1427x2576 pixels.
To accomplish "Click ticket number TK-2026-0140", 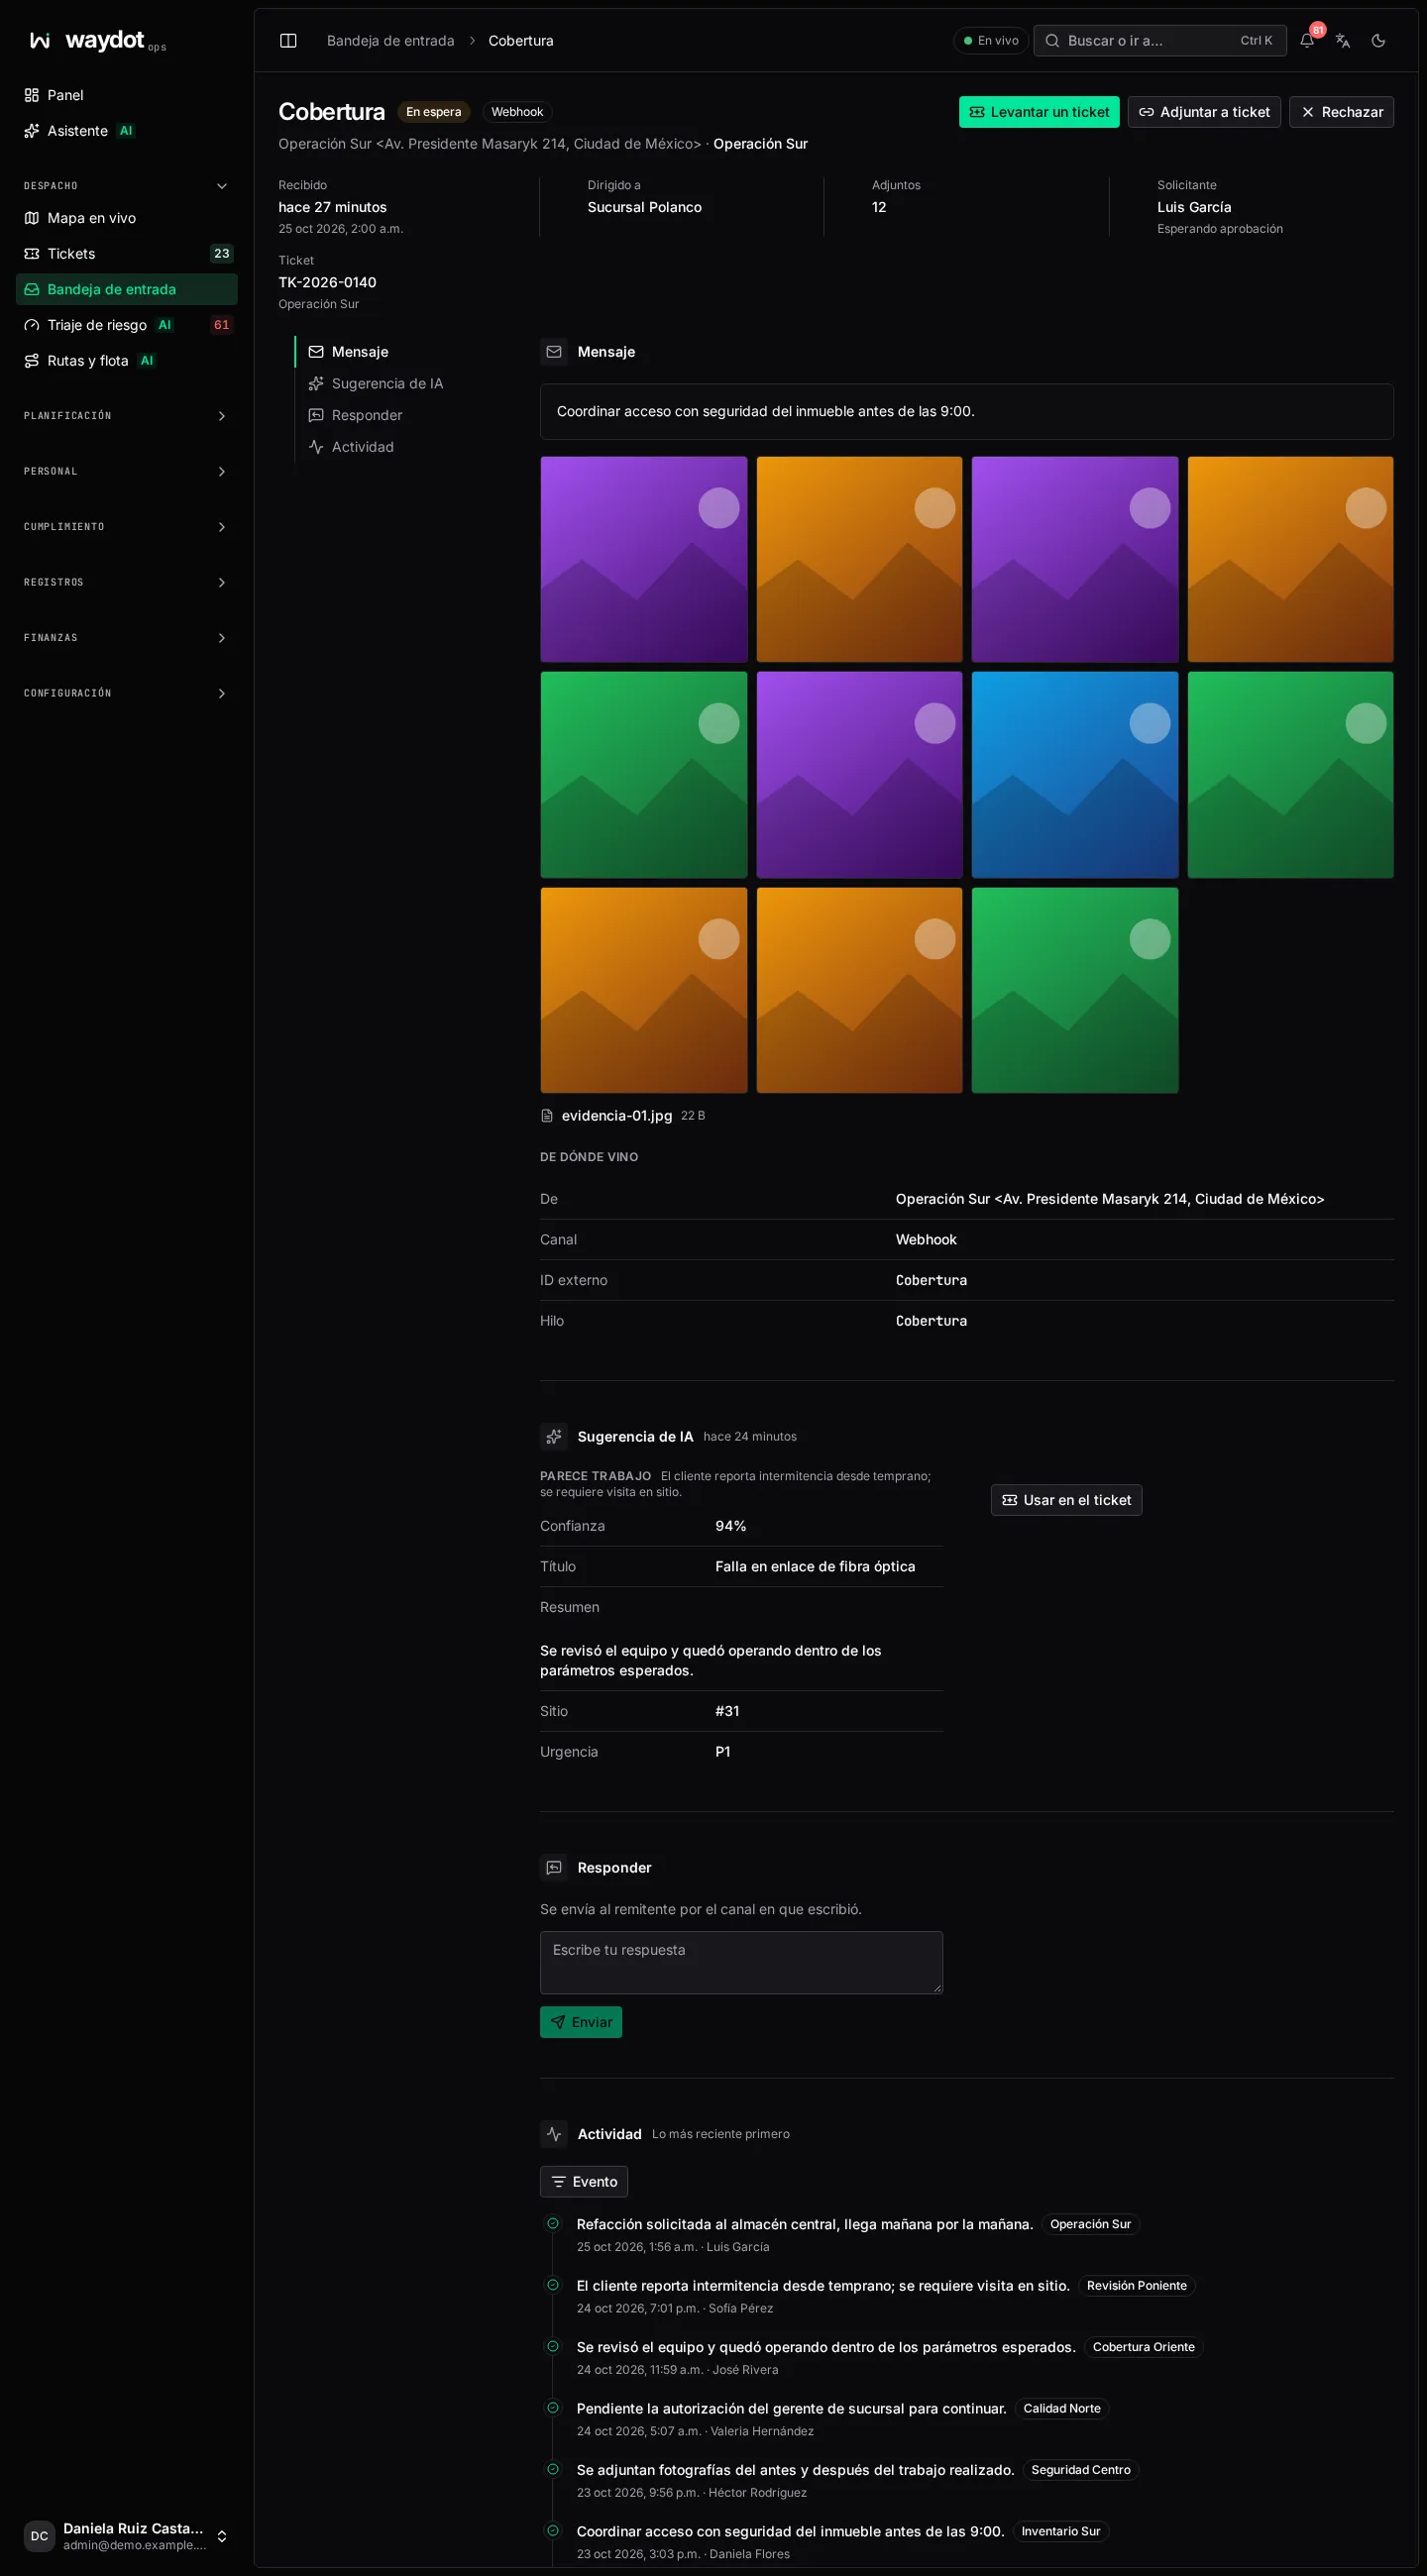I will (327, 283).
